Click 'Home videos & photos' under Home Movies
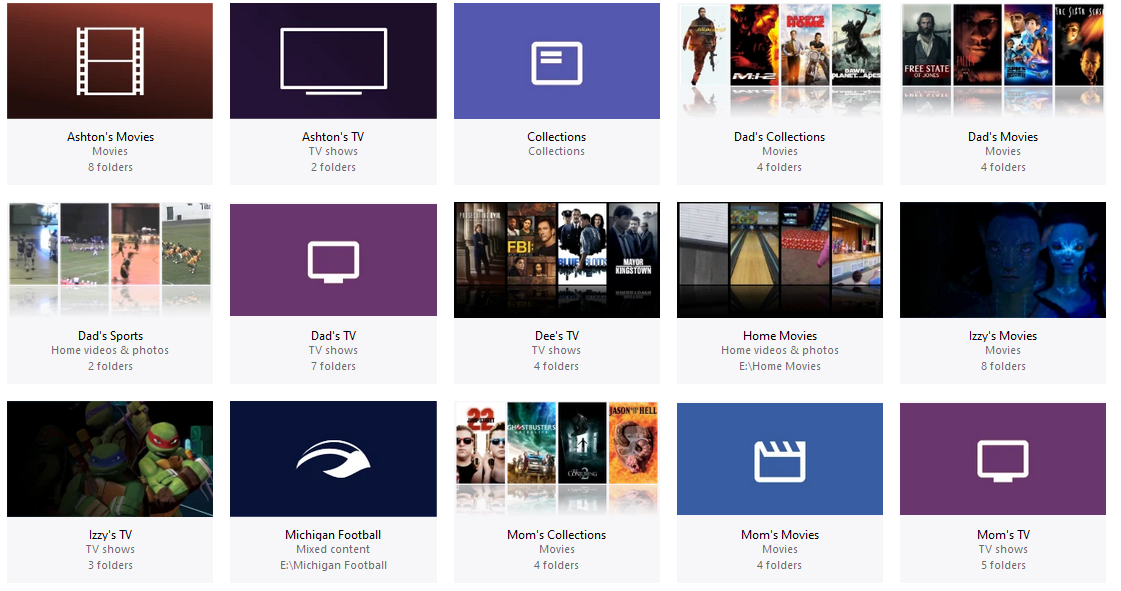1121x591 pixels. [x=779, y=350]
